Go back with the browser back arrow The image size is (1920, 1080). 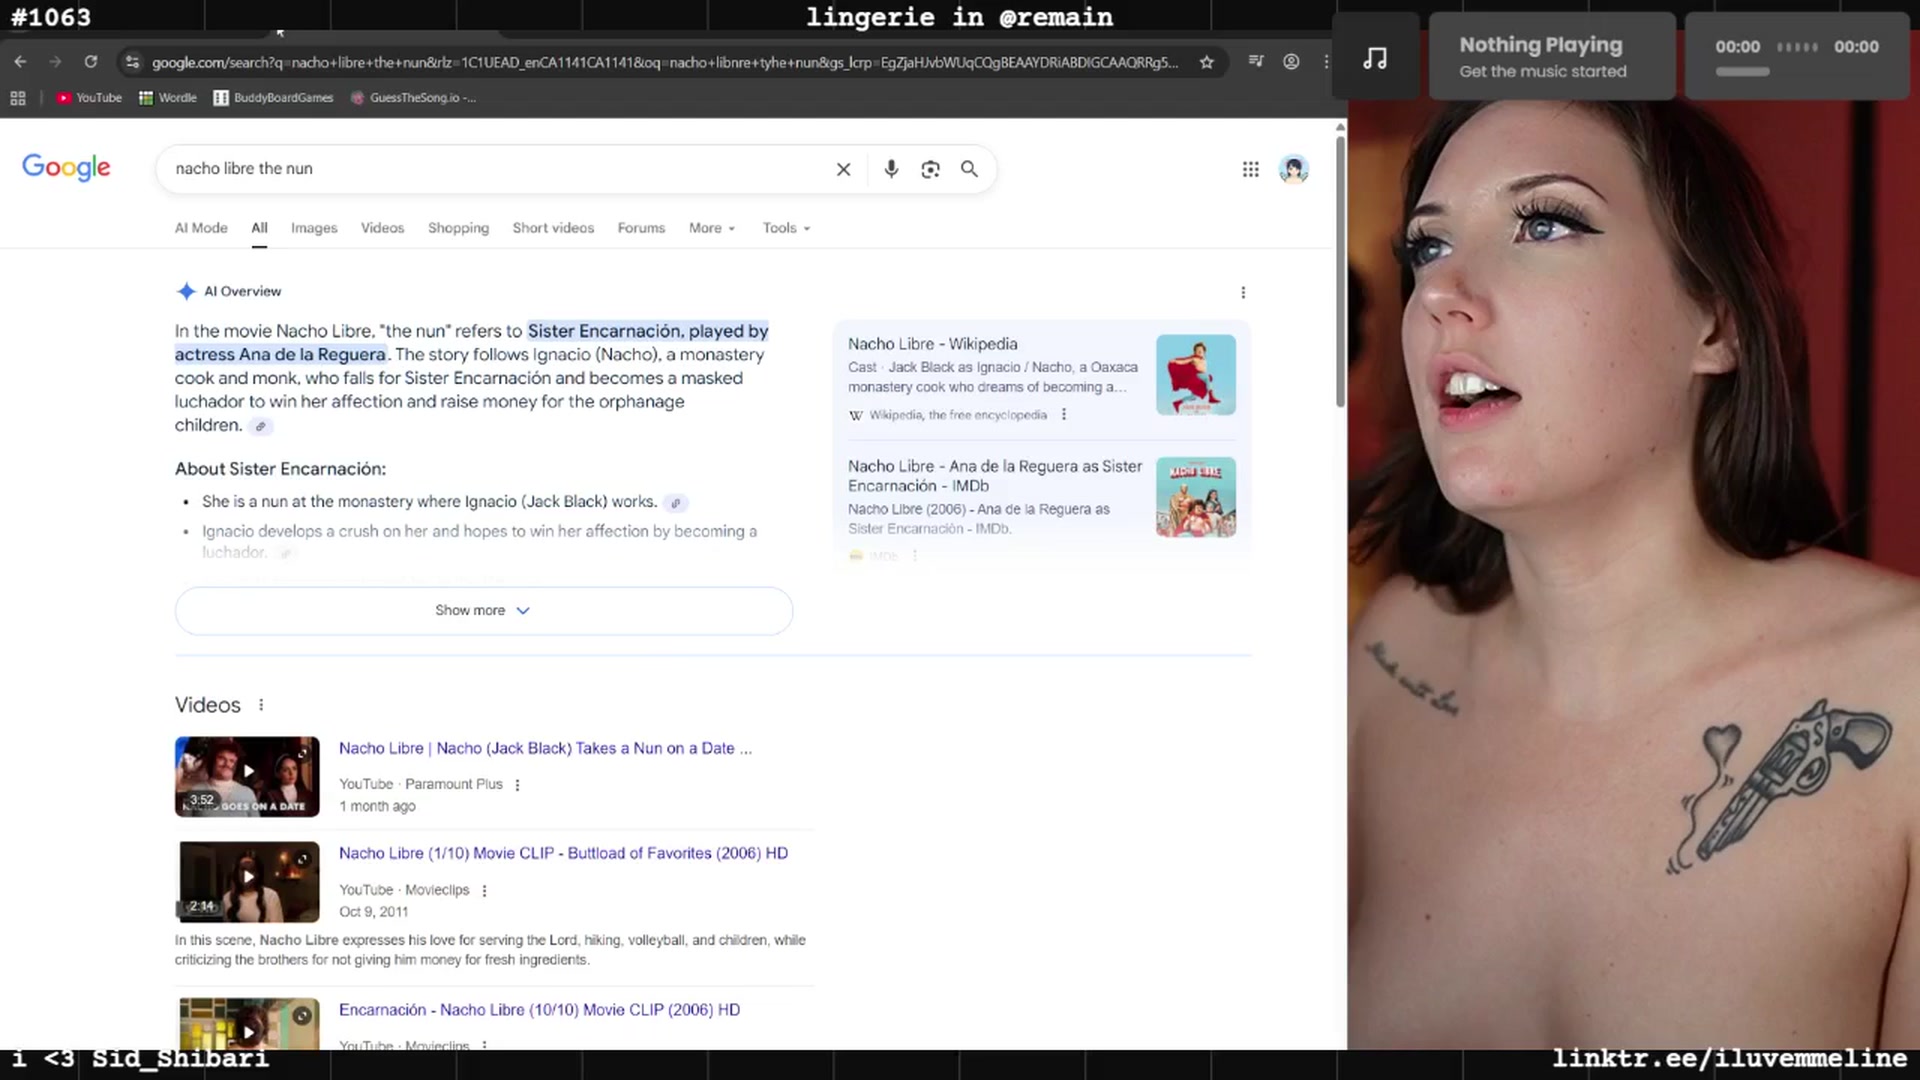point(21,62)
